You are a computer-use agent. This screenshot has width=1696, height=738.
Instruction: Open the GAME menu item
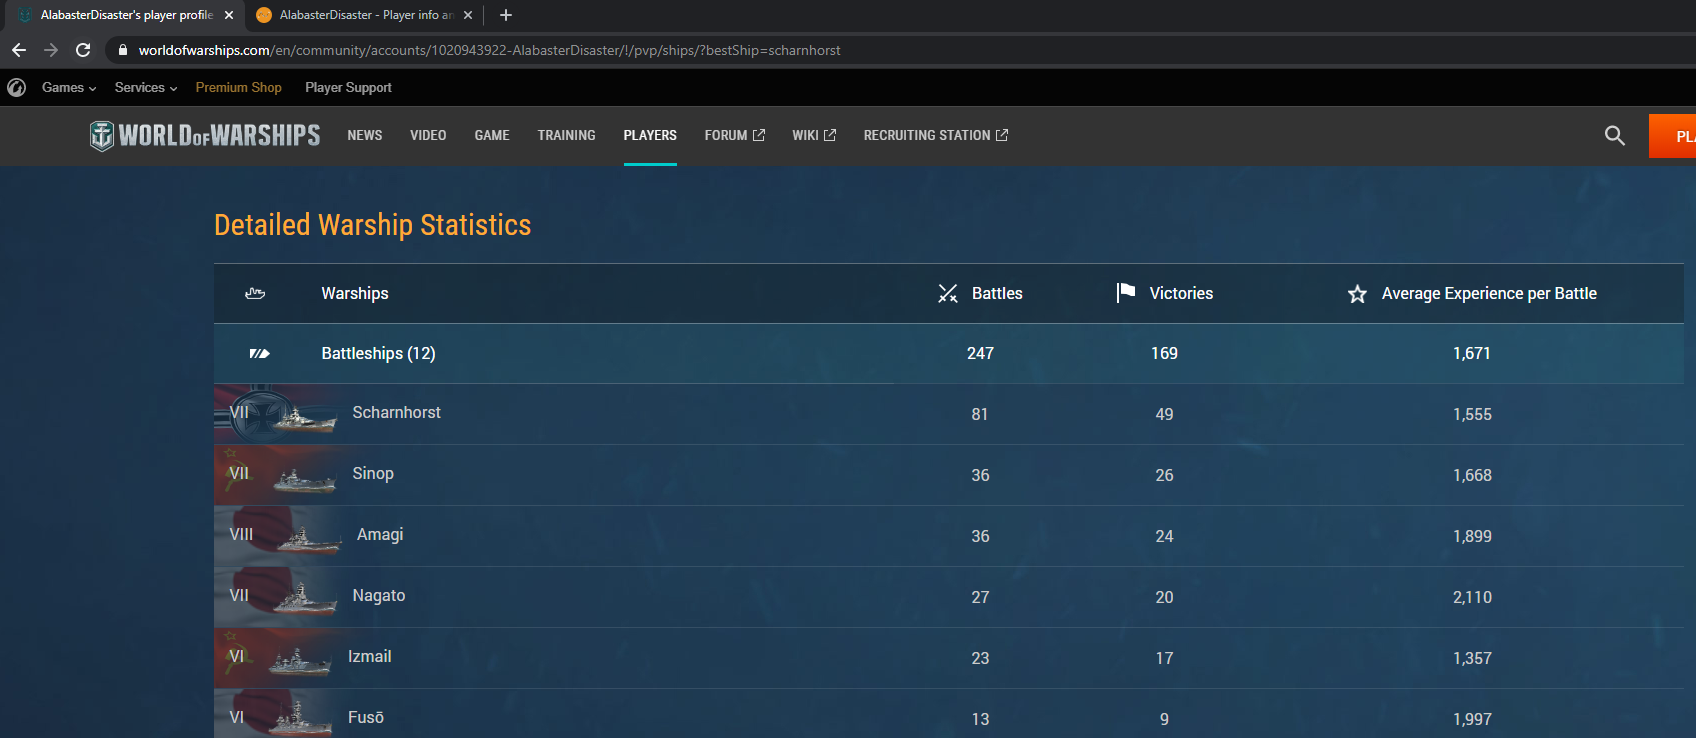click(492, 135)
